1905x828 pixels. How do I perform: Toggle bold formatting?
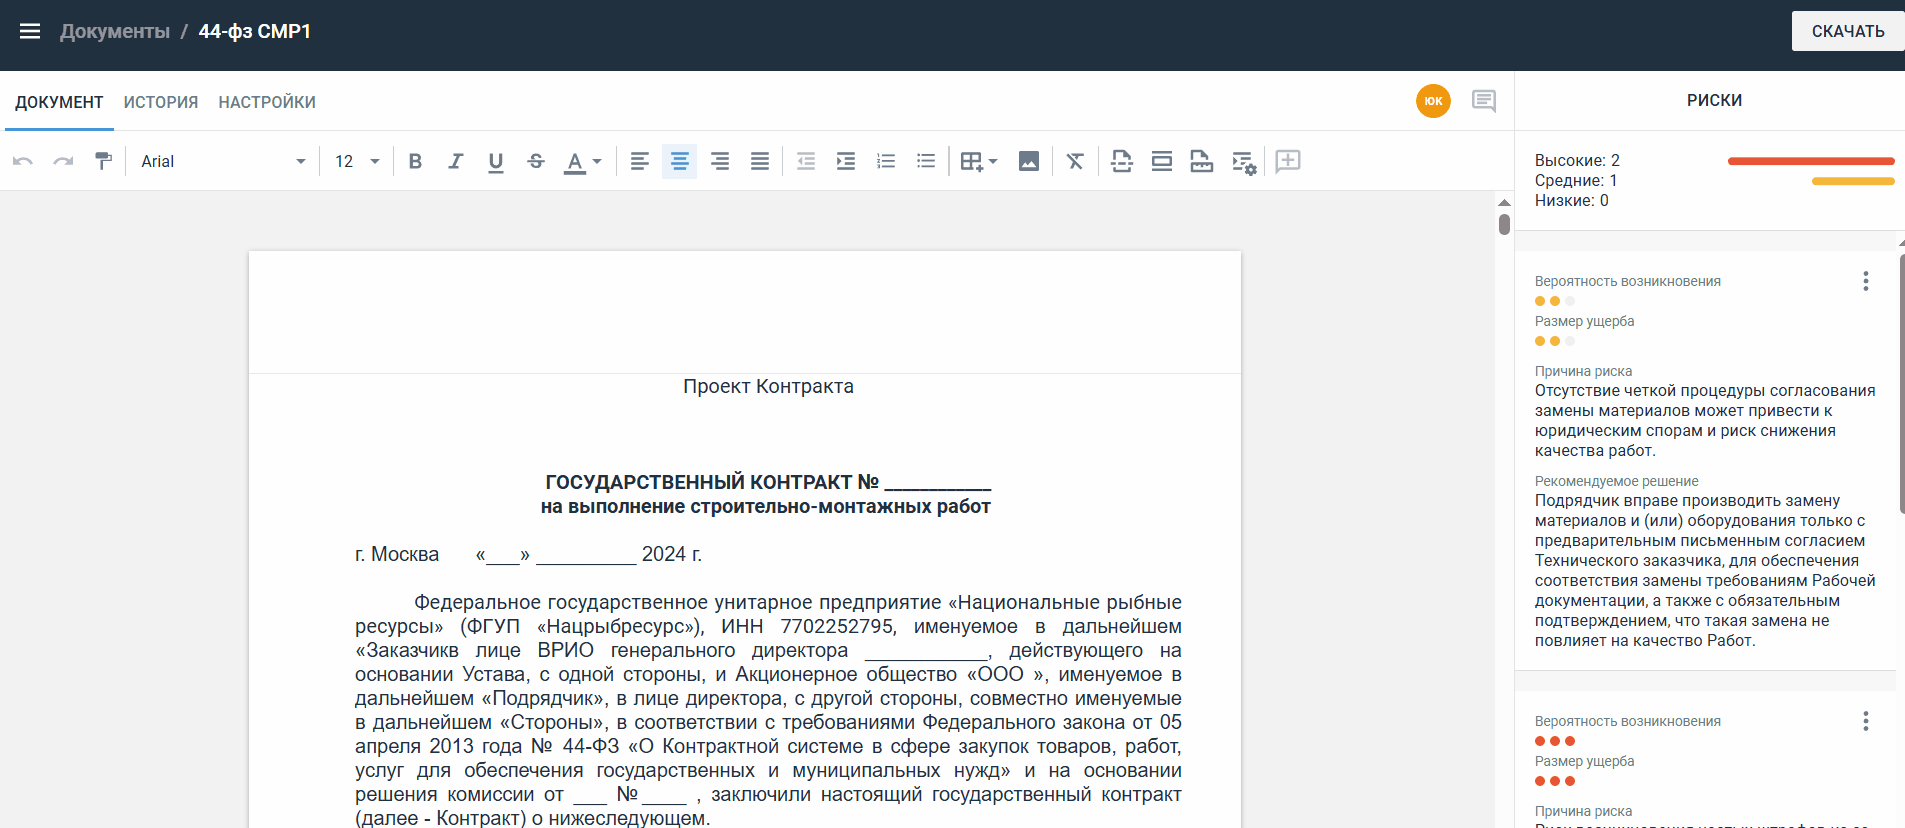[x=416, y=161]
